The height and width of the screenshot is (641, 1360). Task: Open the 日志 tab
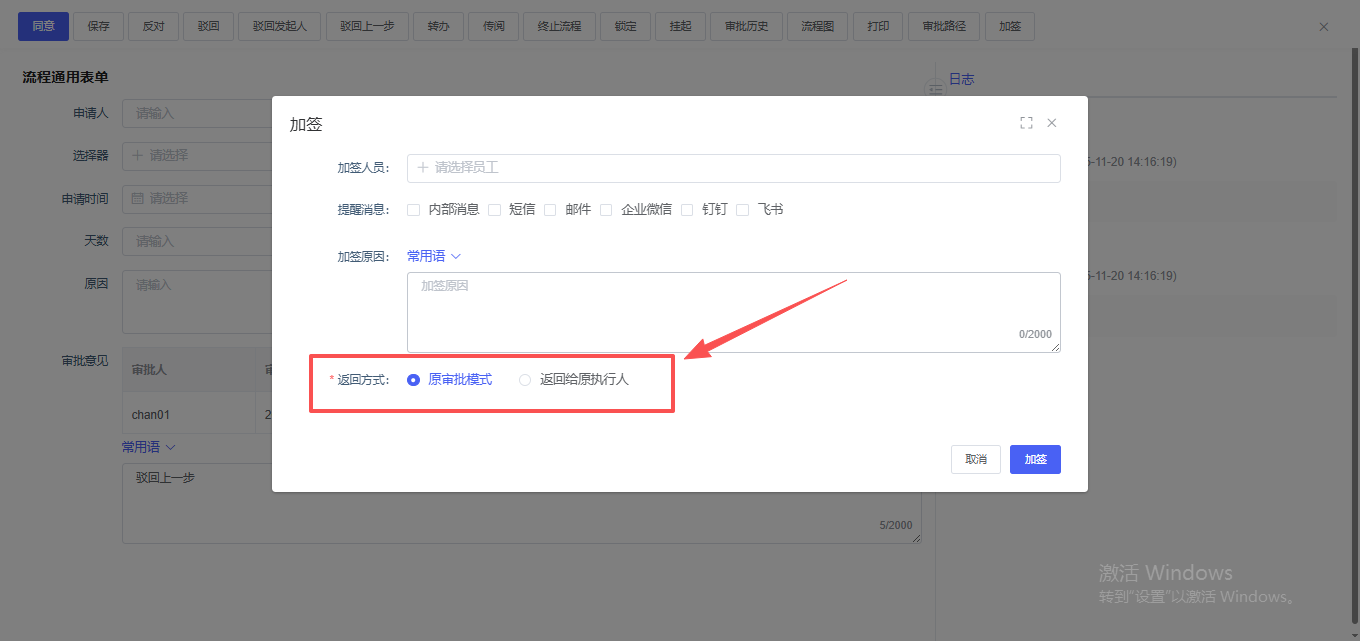coord(961,79)
